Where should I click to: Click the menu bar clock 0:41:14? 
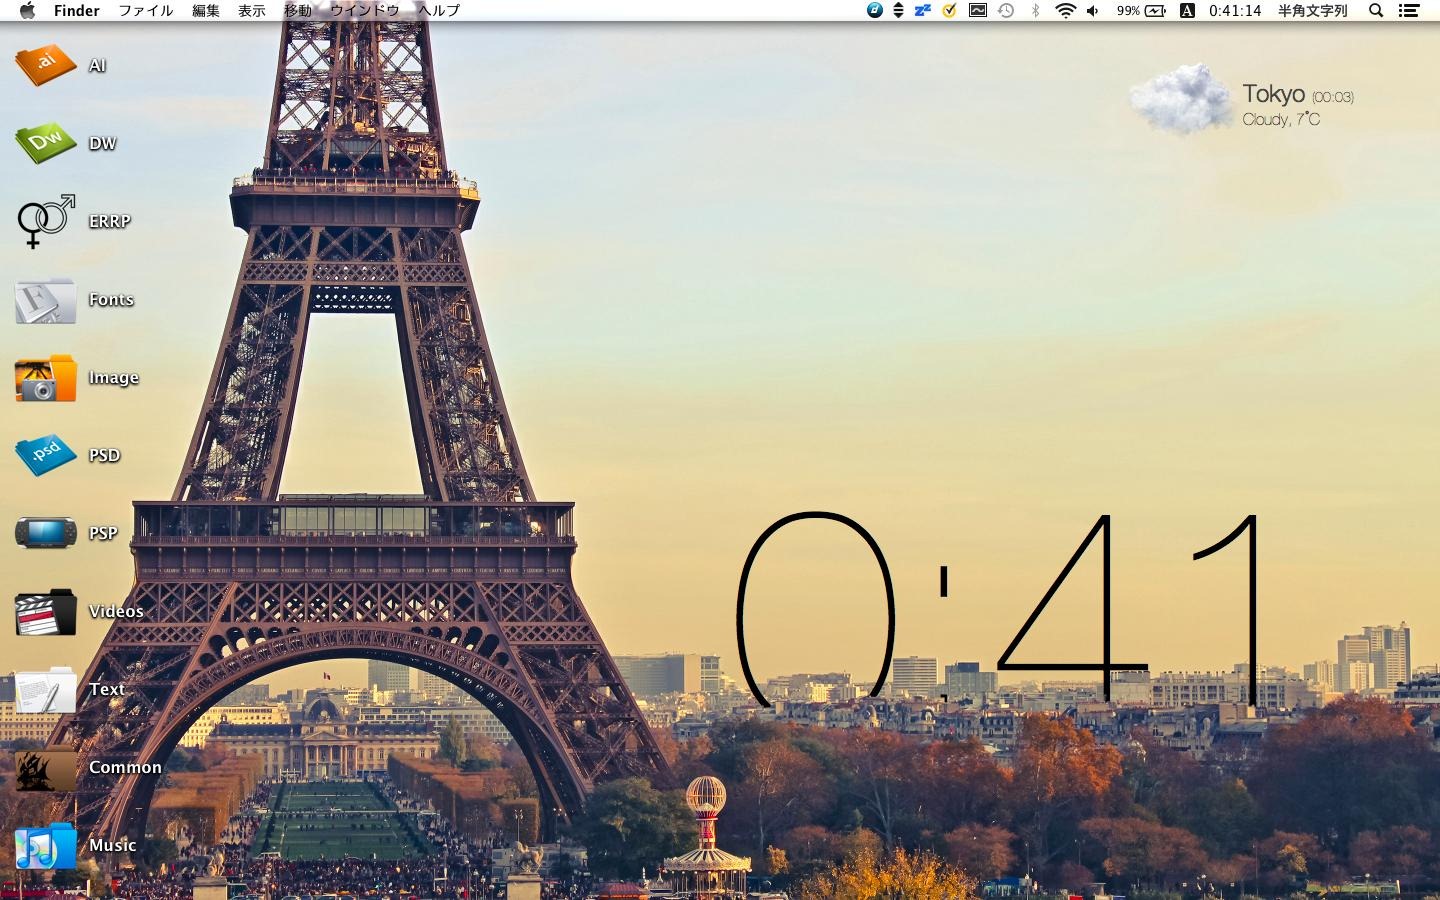click(x=1235, y=10)
